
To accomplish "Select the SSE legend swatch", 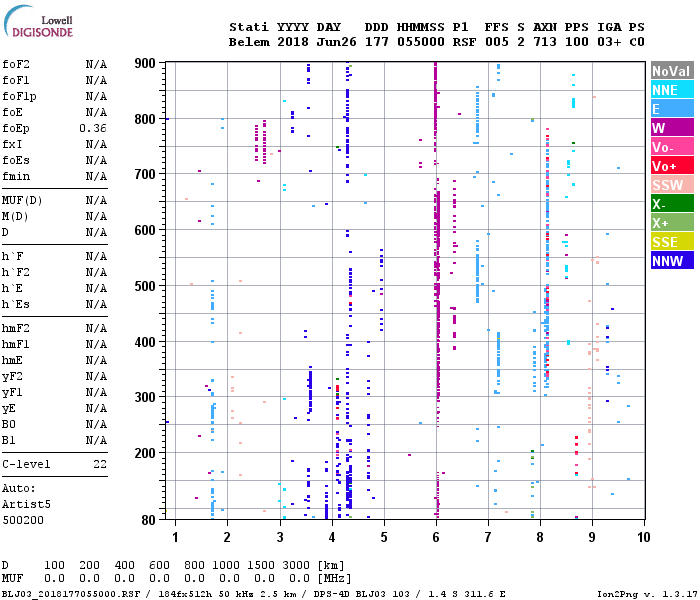I will [672, 242].
